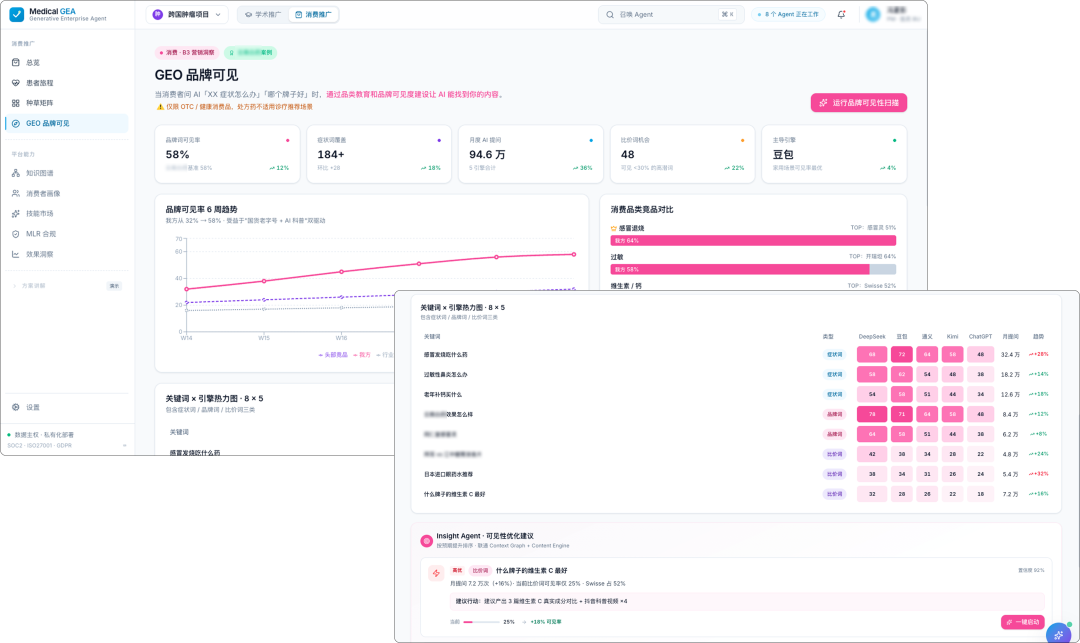
Task: Click the 一键启动 button
Action: pyautogui.click(x=1022, y=622)
